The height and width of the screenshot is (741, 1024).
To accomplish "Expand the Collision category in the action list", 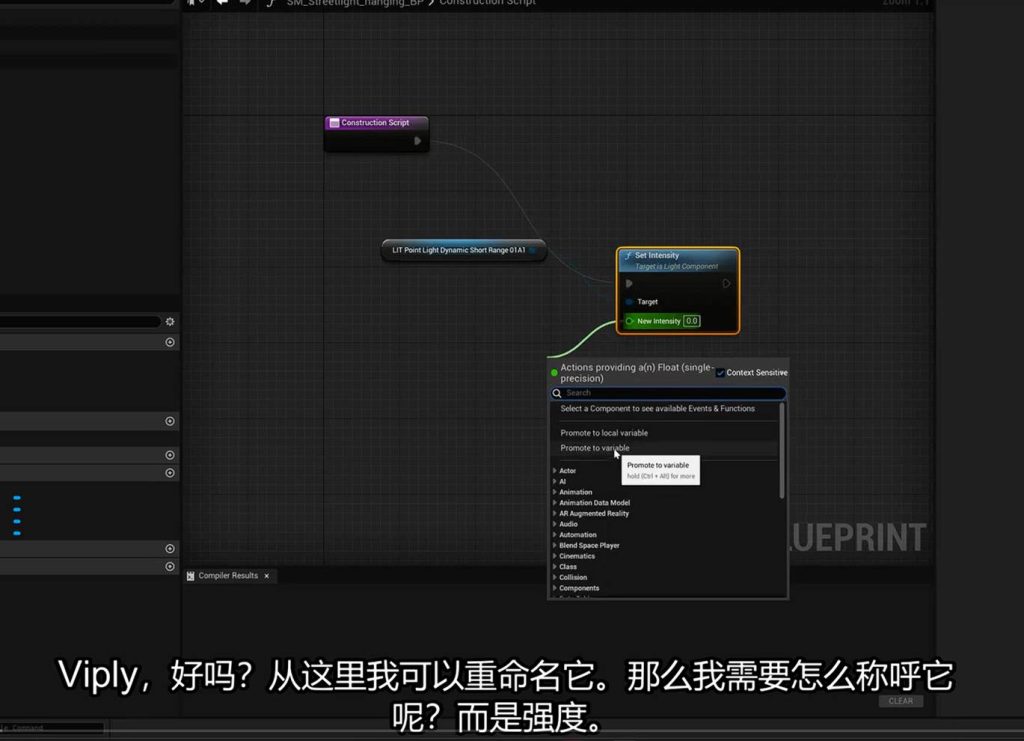I will click(x=555, y=577).
